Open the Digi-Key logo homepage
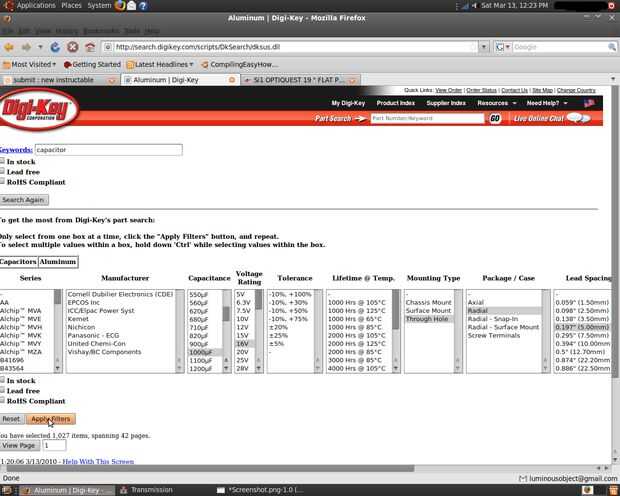Image resolution: width=620 pixels, height=496 pixels. (38, 109)
